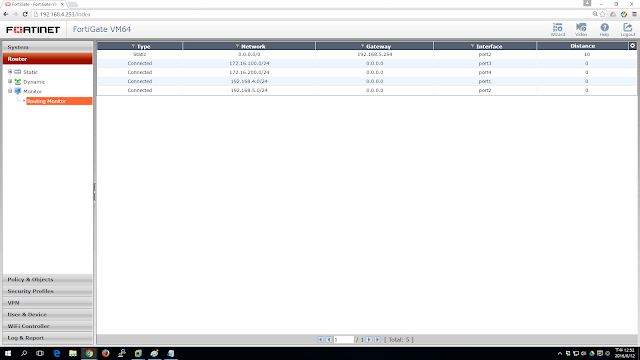Show hidden system tray icons
Viewport: 640px width, 360px height.
pyautogui.click(x=560, y=353)
